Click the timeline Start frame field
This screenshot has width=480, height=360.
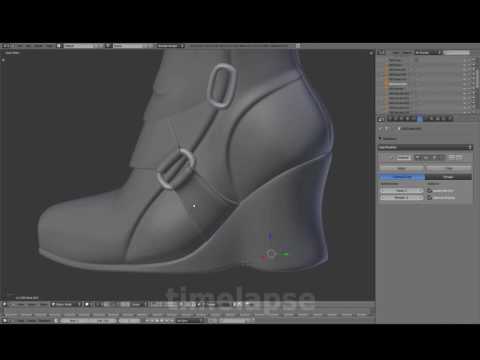[74, 320]
